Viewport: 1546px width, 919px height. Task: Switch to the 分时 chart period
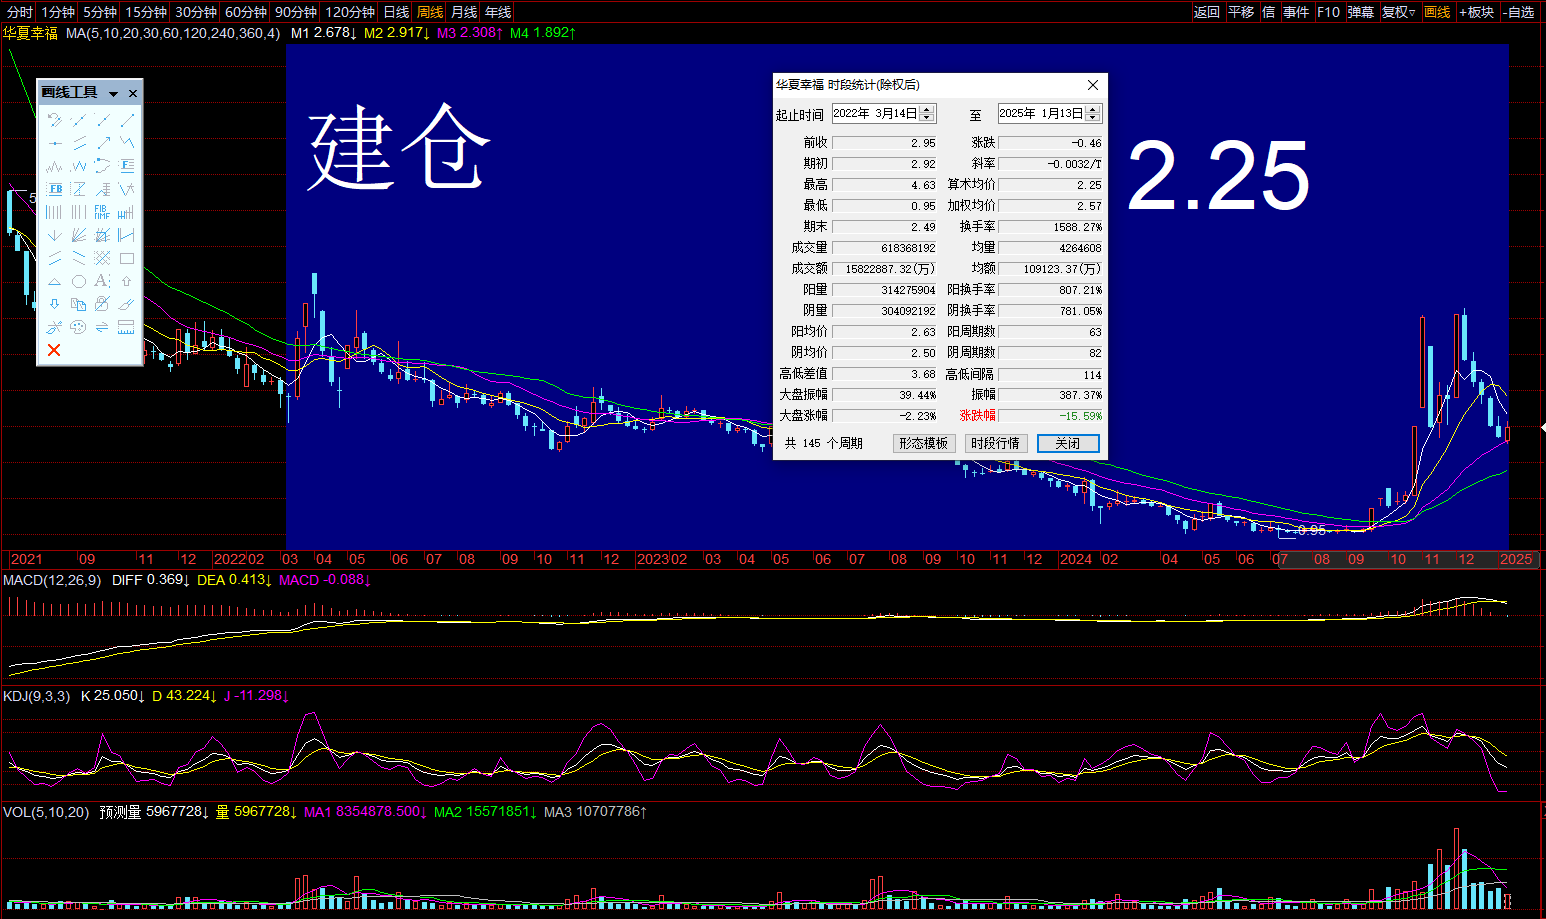[x=20, y=12]
